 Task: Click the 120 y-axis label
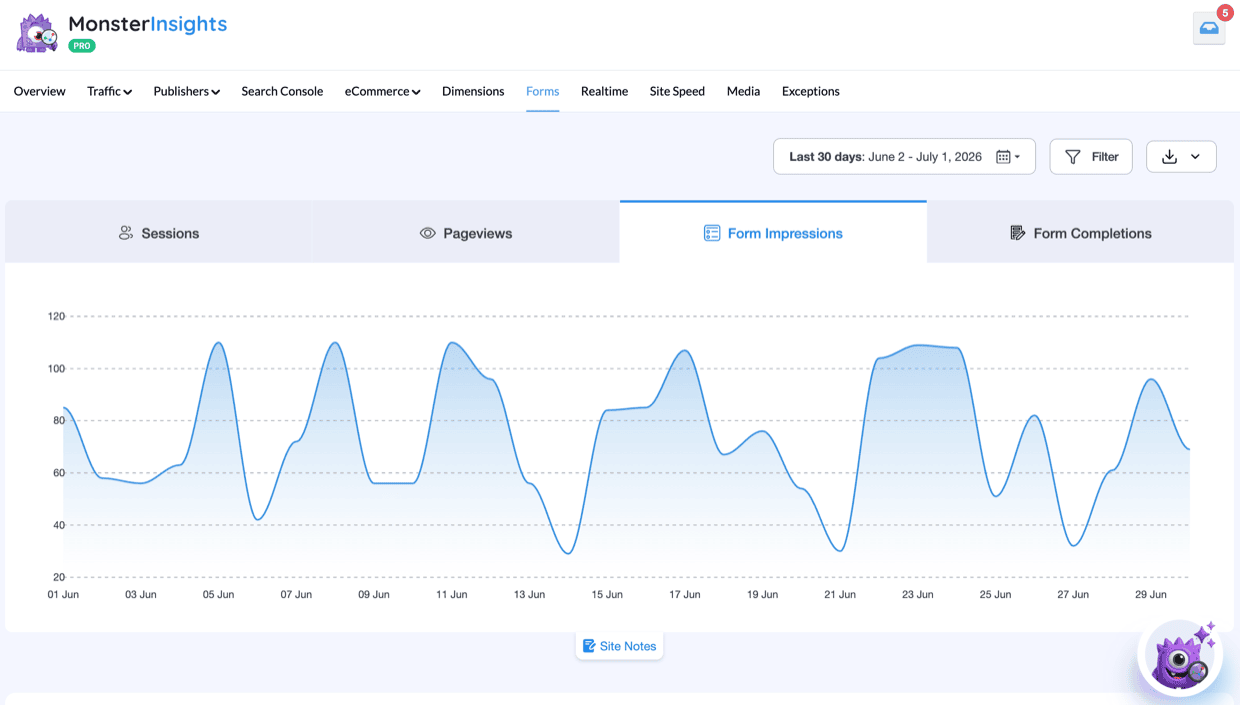coord(56,316)
